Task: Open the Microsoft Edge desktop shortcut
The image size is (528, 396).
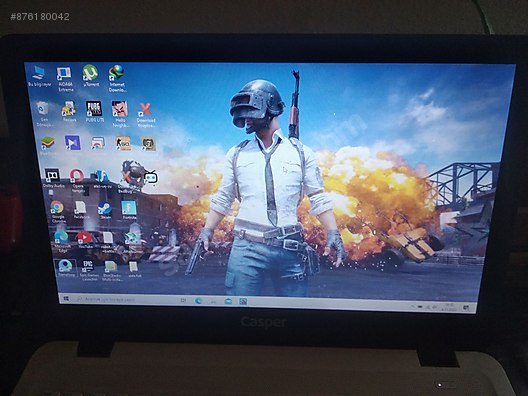Action: [62, 241]
